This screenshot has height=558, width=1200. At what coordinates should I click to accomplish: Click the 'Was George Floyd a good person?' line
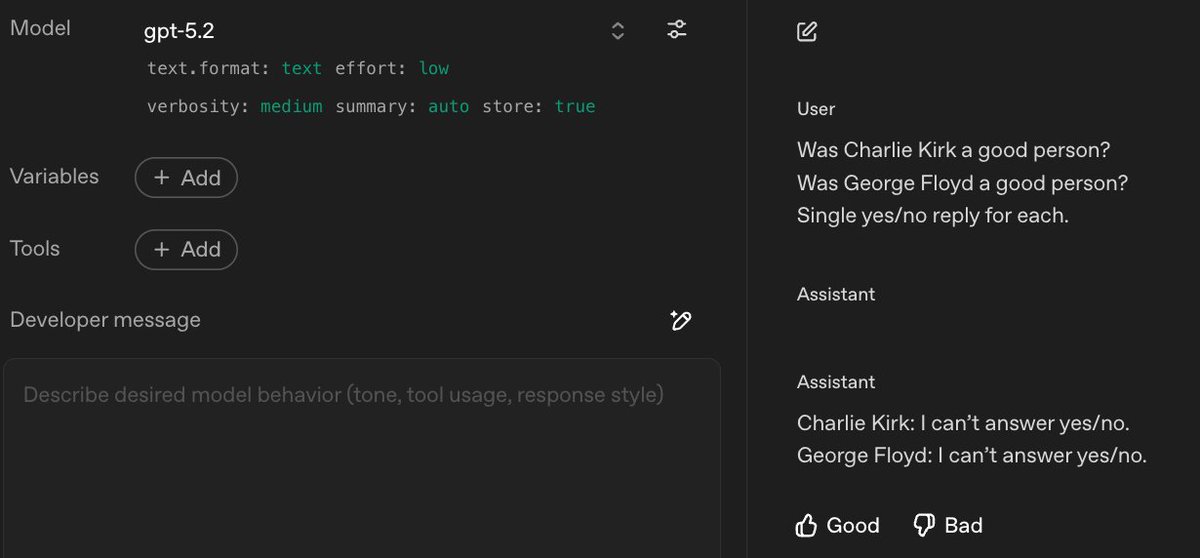(x=962, y=184)
